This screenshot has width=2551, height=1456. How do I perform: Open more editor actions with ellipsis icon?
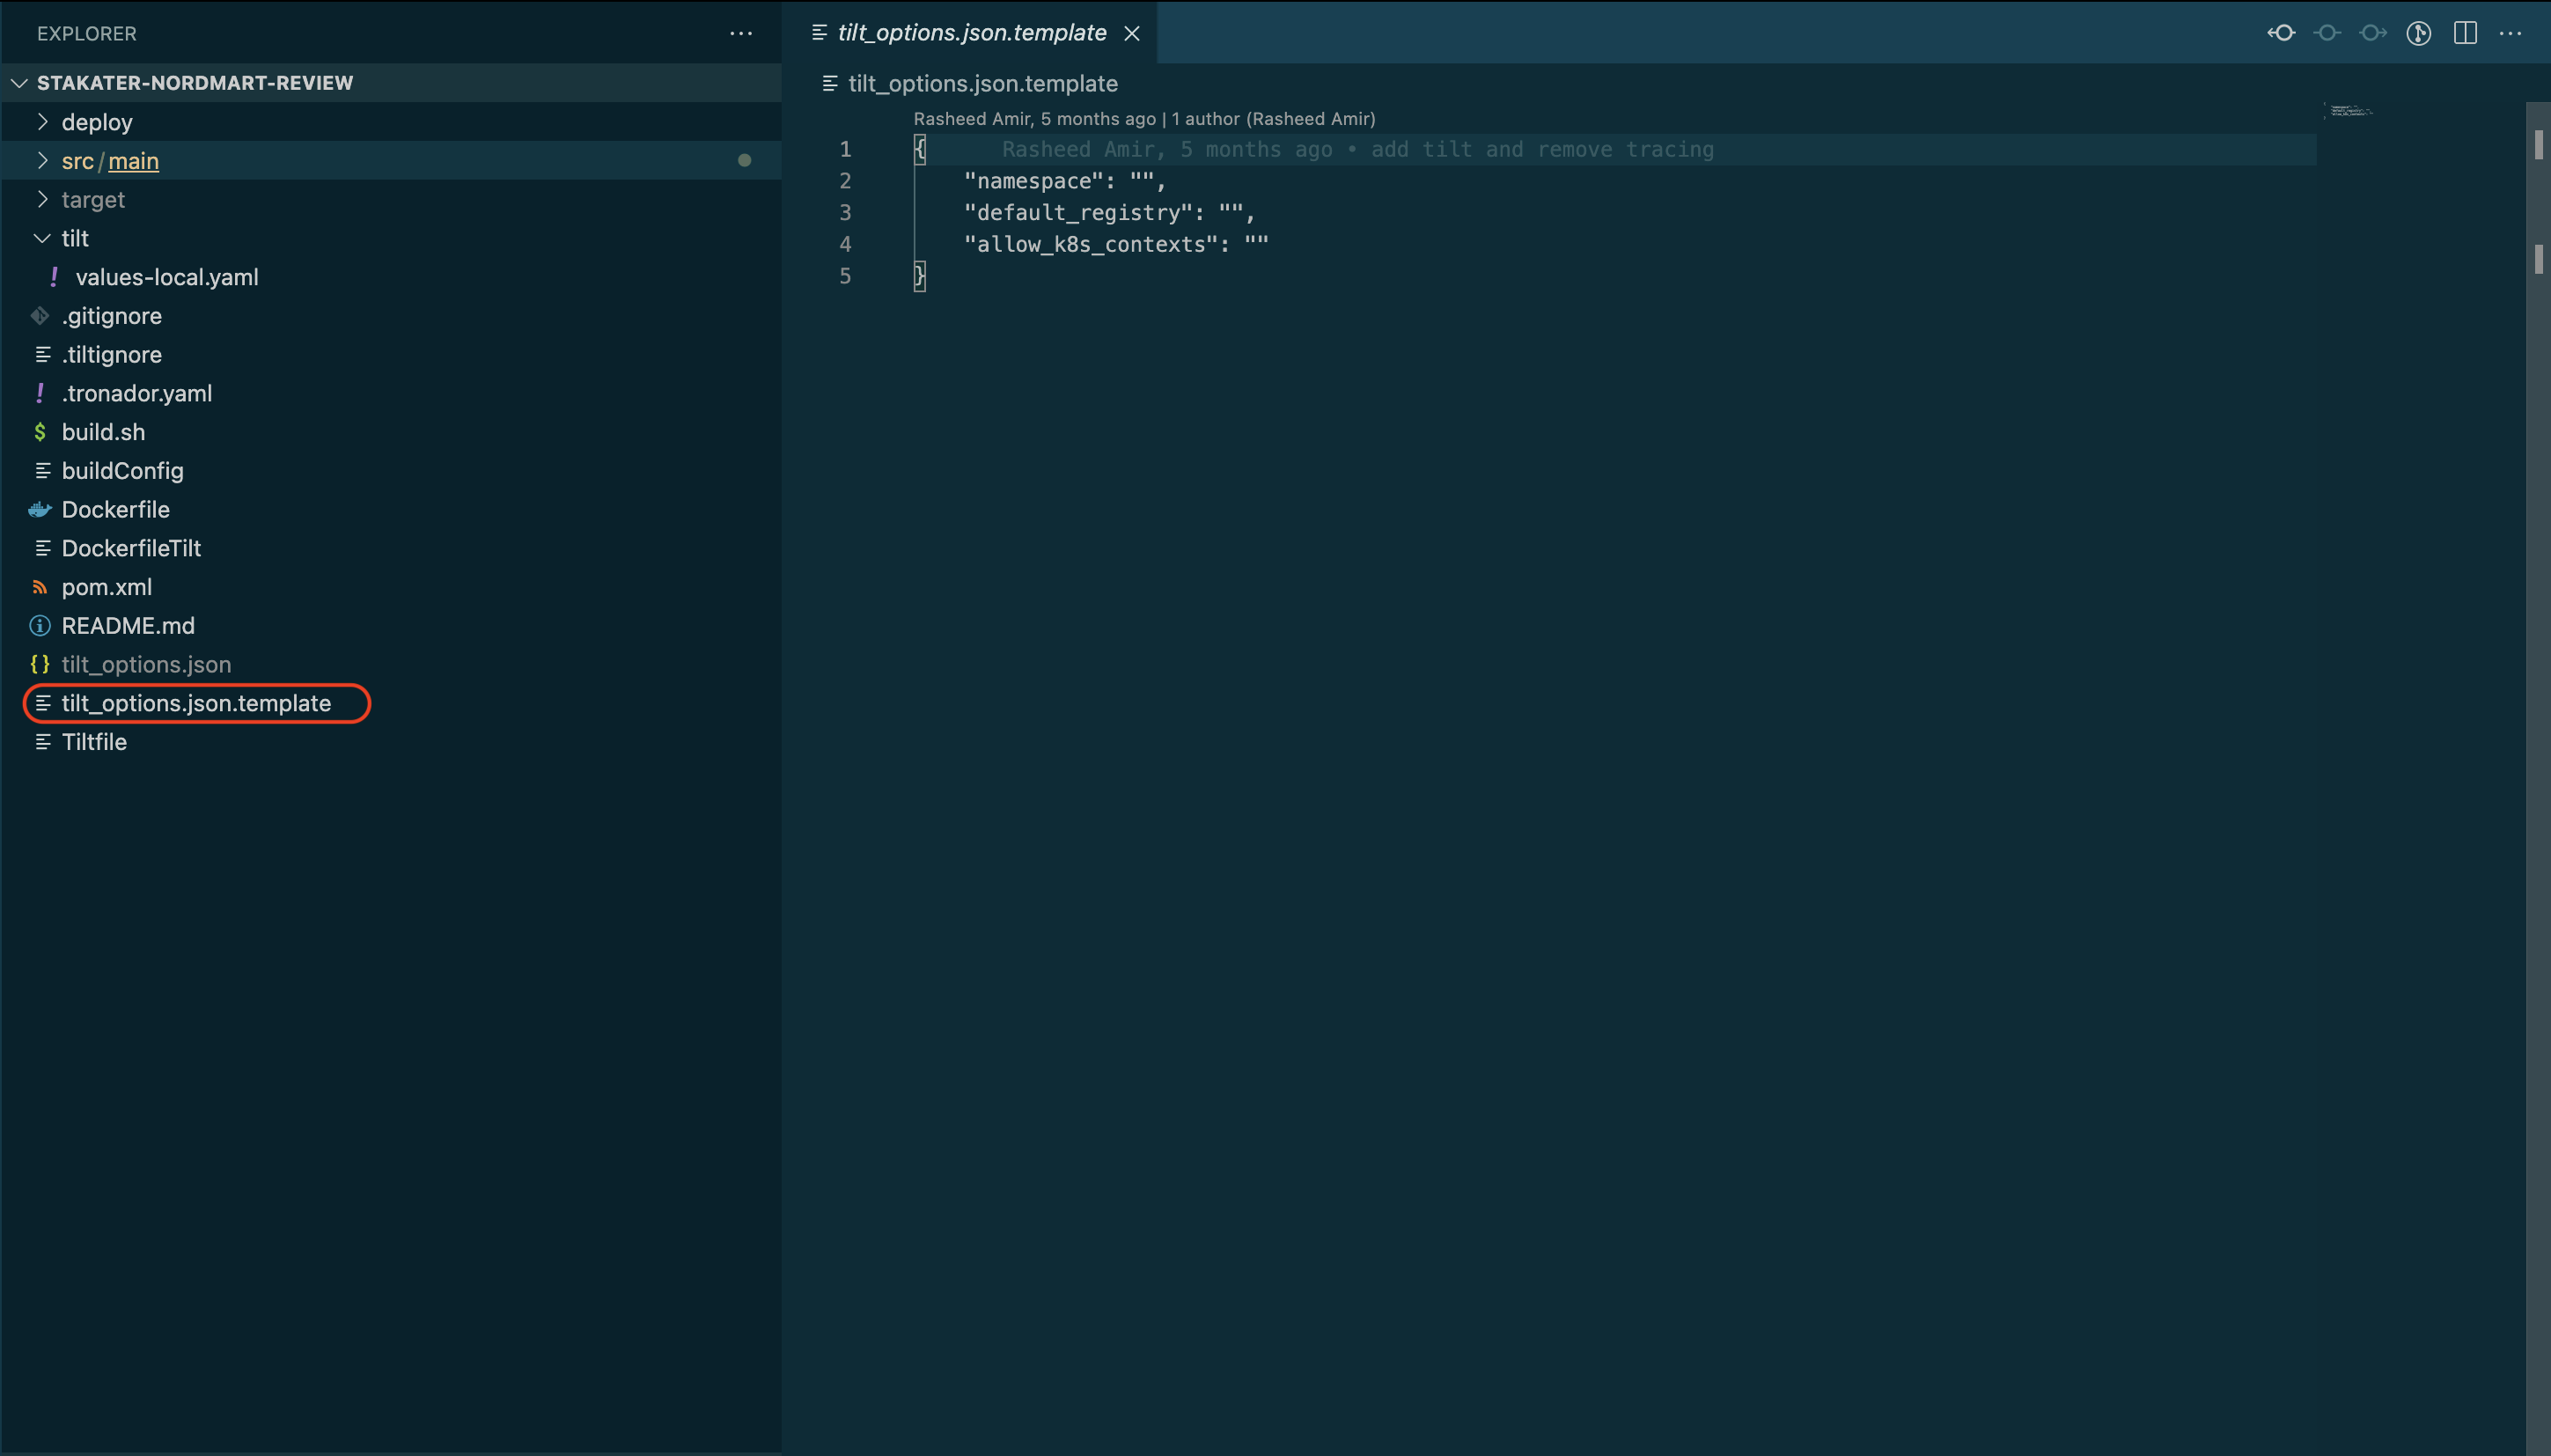[x=2513, y=33]
